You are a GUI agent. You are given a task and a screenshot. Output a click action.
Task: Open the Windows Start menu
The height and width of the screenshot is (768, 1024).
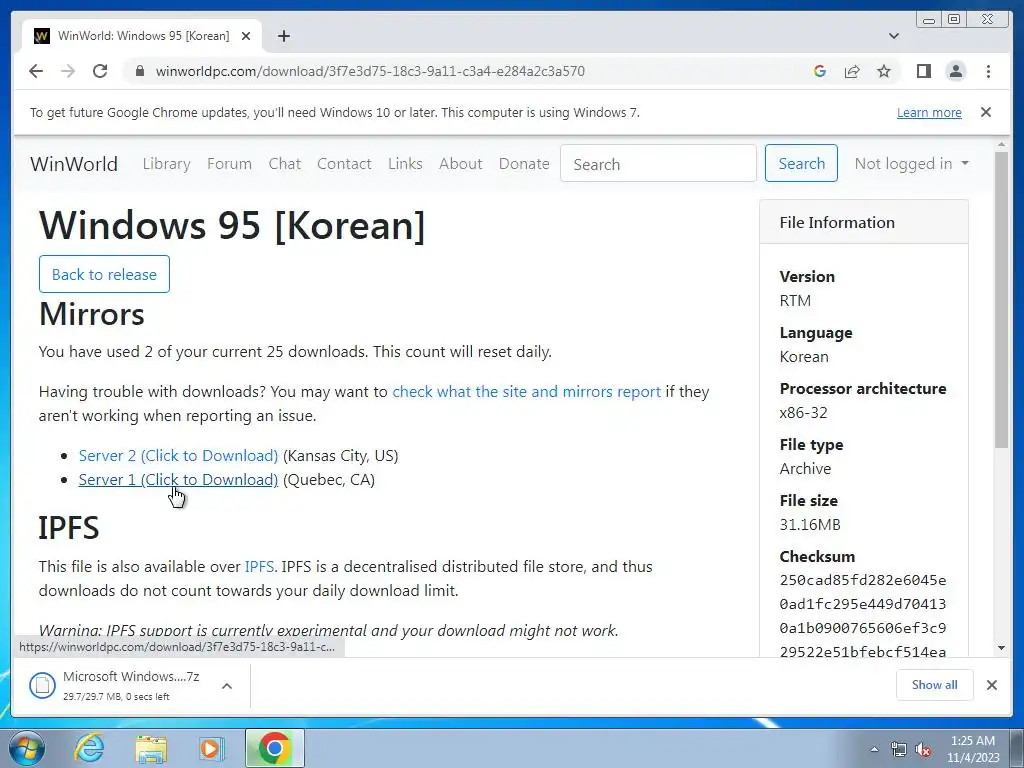[x=27, y=748]
